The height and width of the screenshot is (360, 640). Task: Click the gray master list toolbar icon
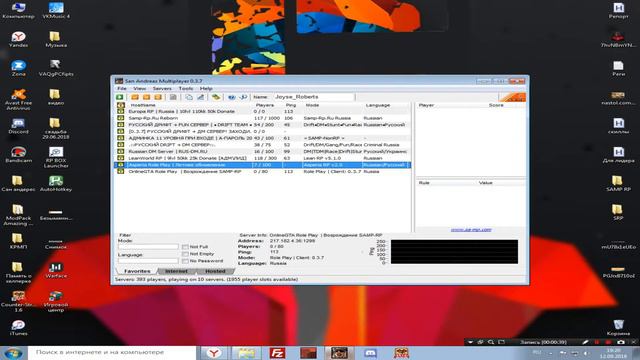[173, 97]
